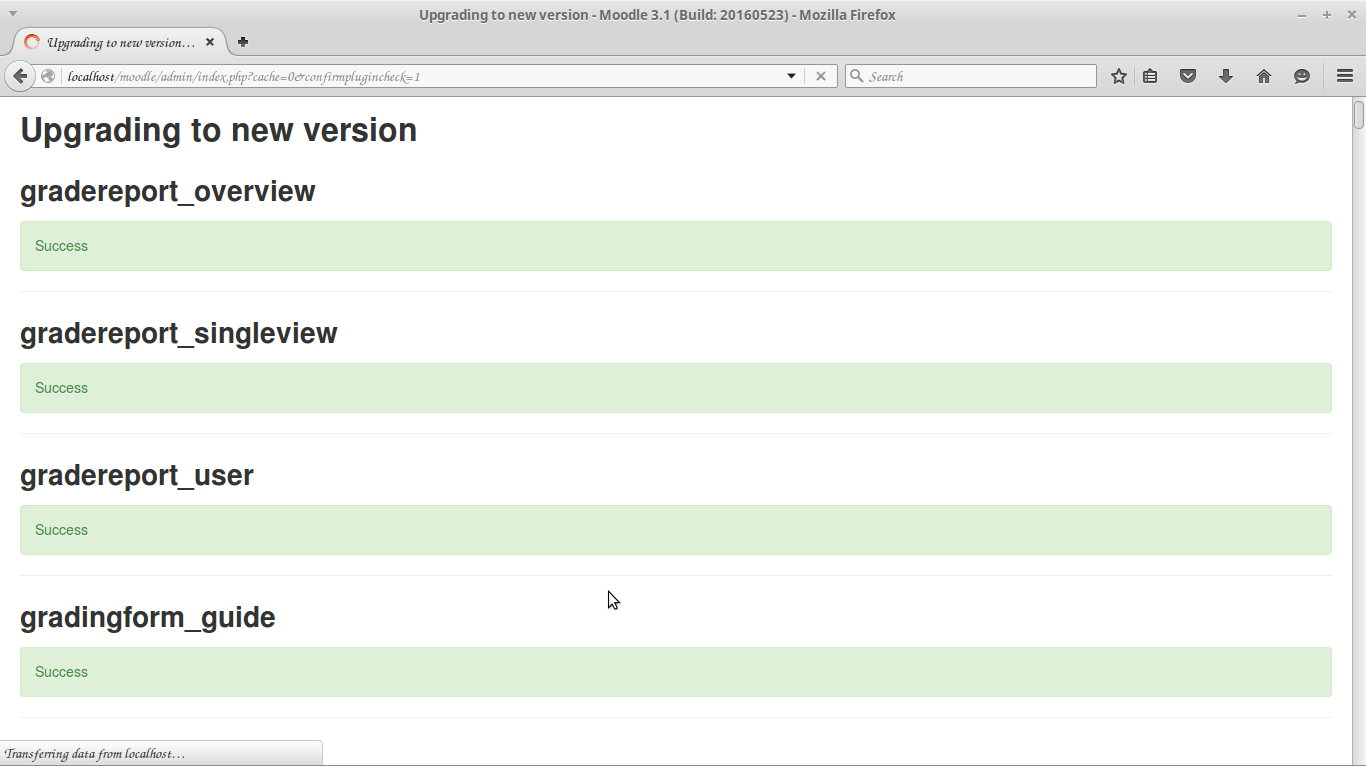
Task: Click the gradingform_guide heading
Action: 147,617
